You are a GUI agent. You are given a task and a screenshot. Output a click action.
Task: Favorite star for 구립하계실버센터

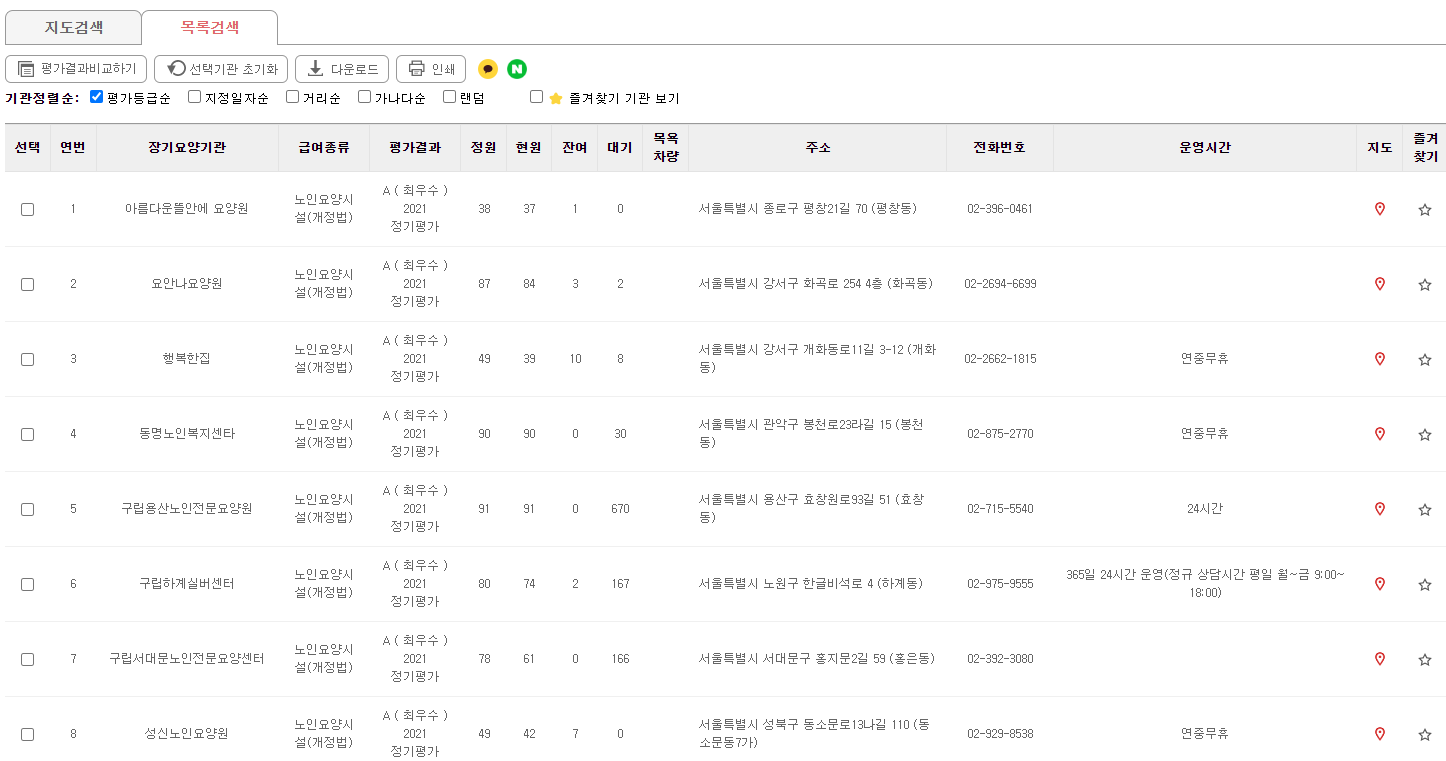click(1425, 585)
